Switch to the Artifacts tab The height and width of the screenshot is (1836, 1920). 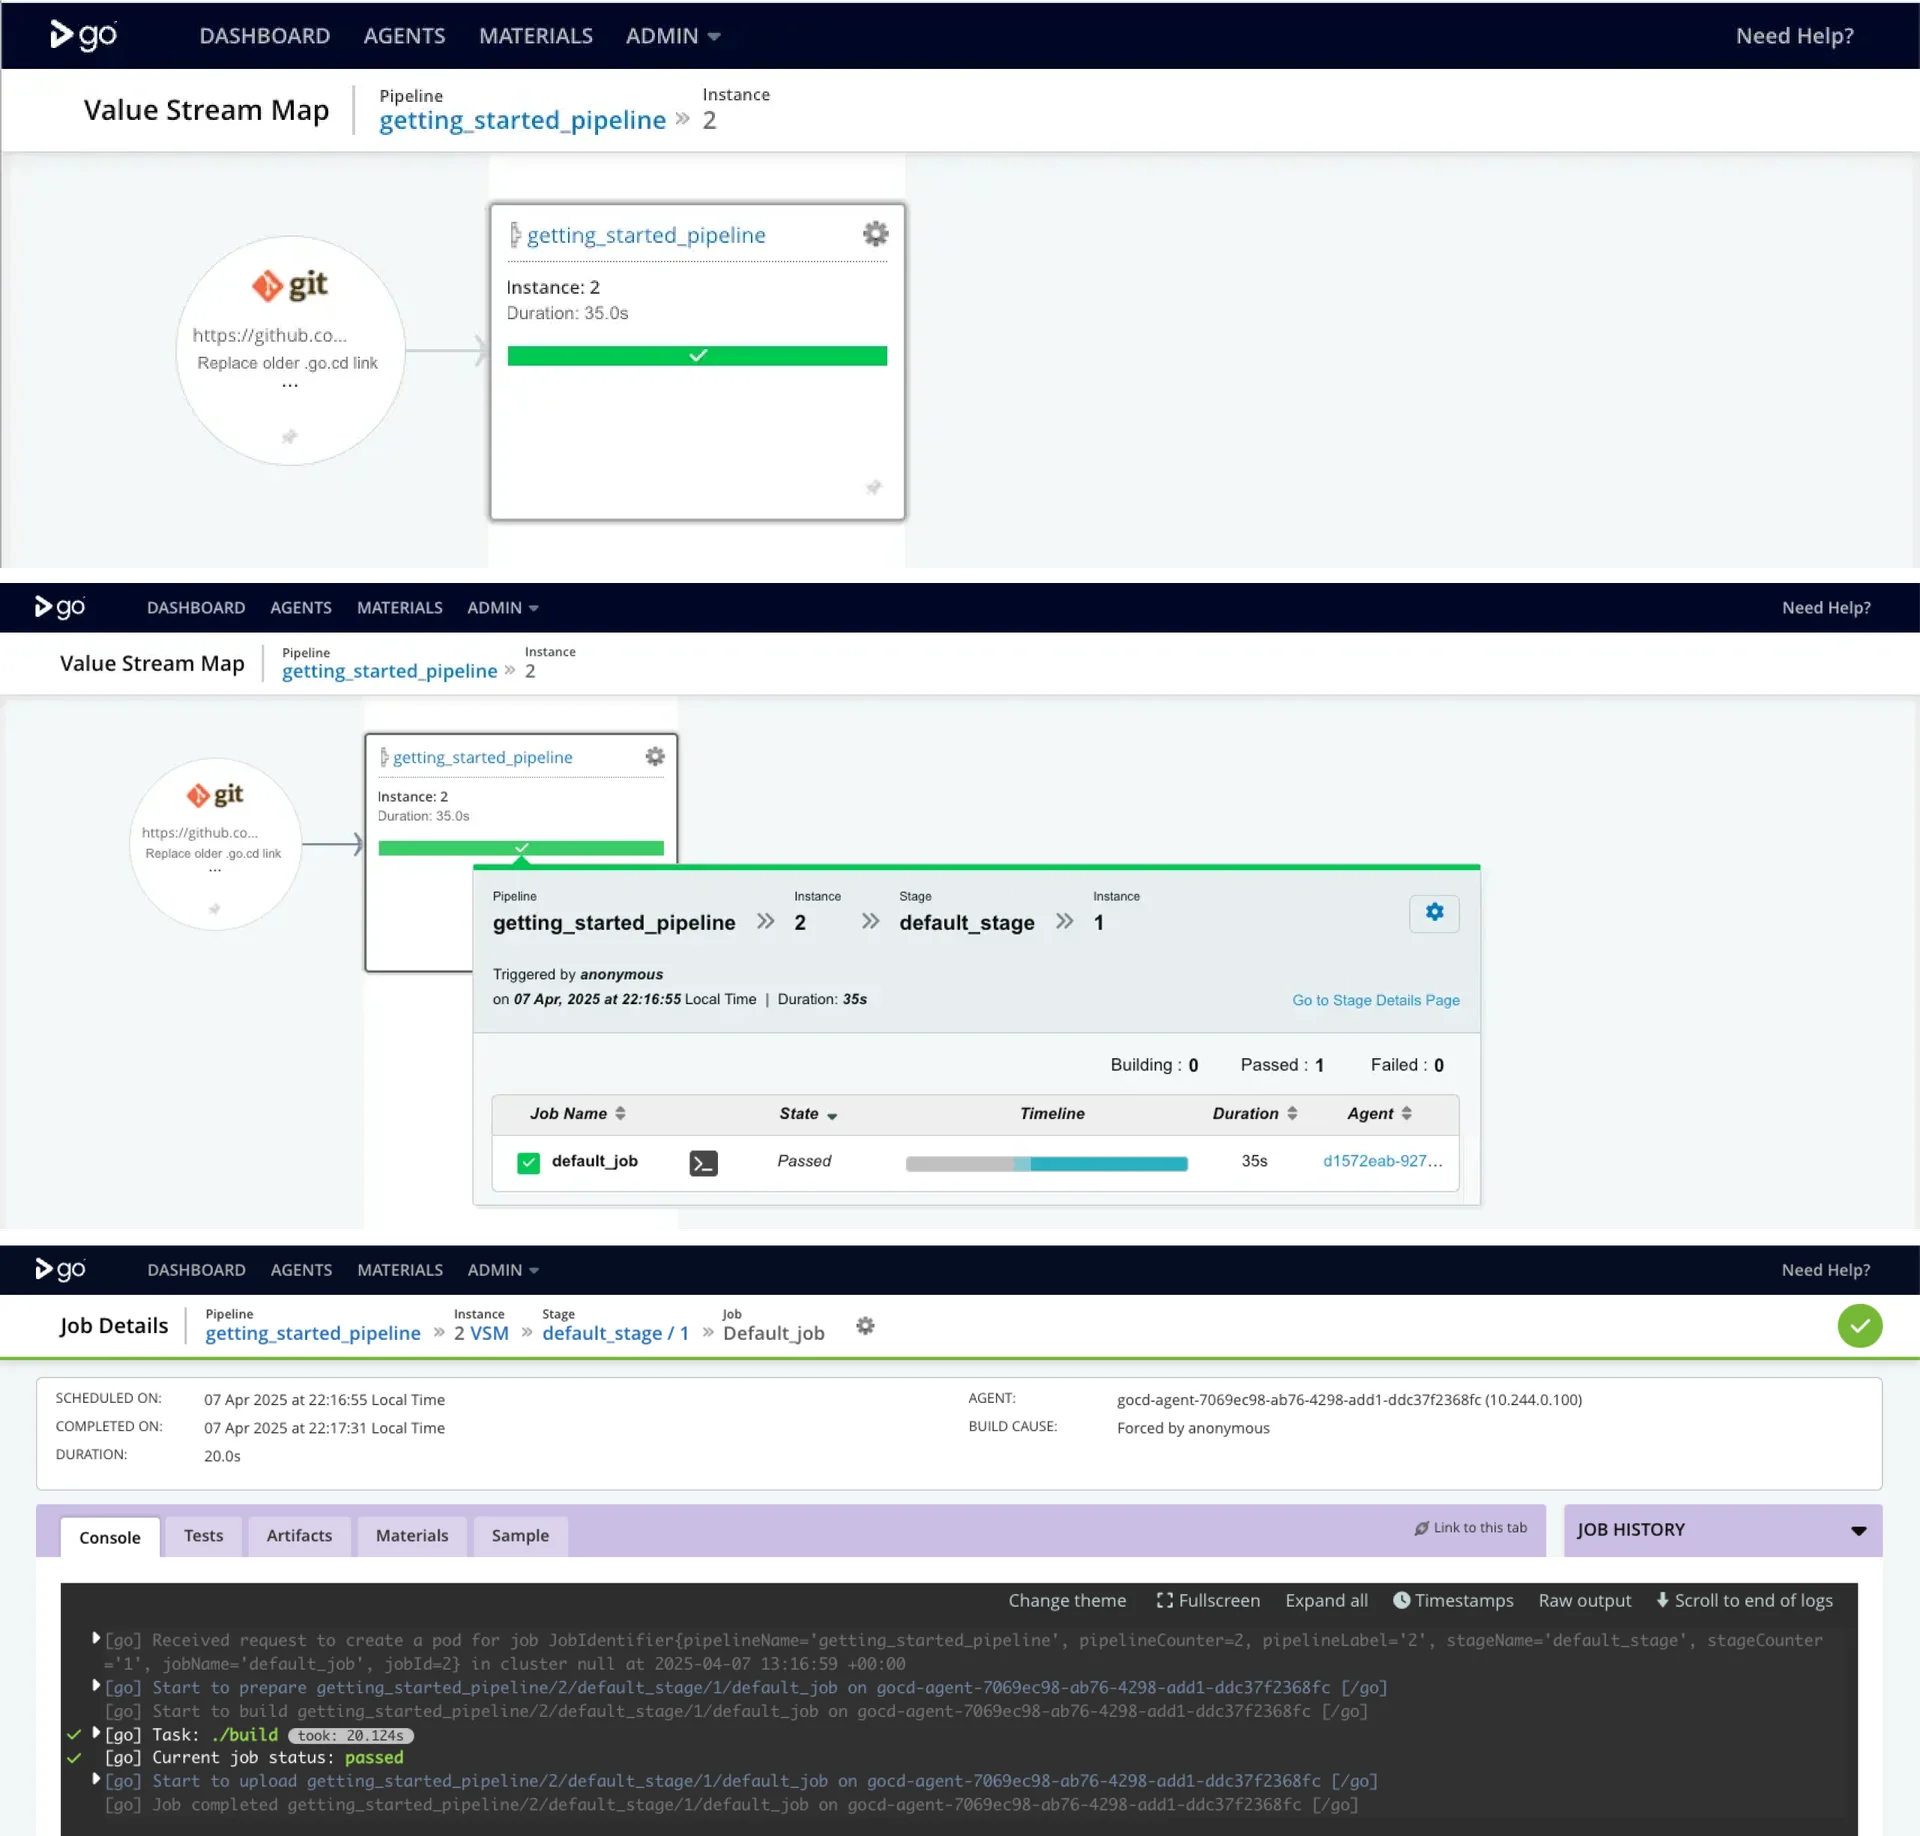coord(299,1535)
